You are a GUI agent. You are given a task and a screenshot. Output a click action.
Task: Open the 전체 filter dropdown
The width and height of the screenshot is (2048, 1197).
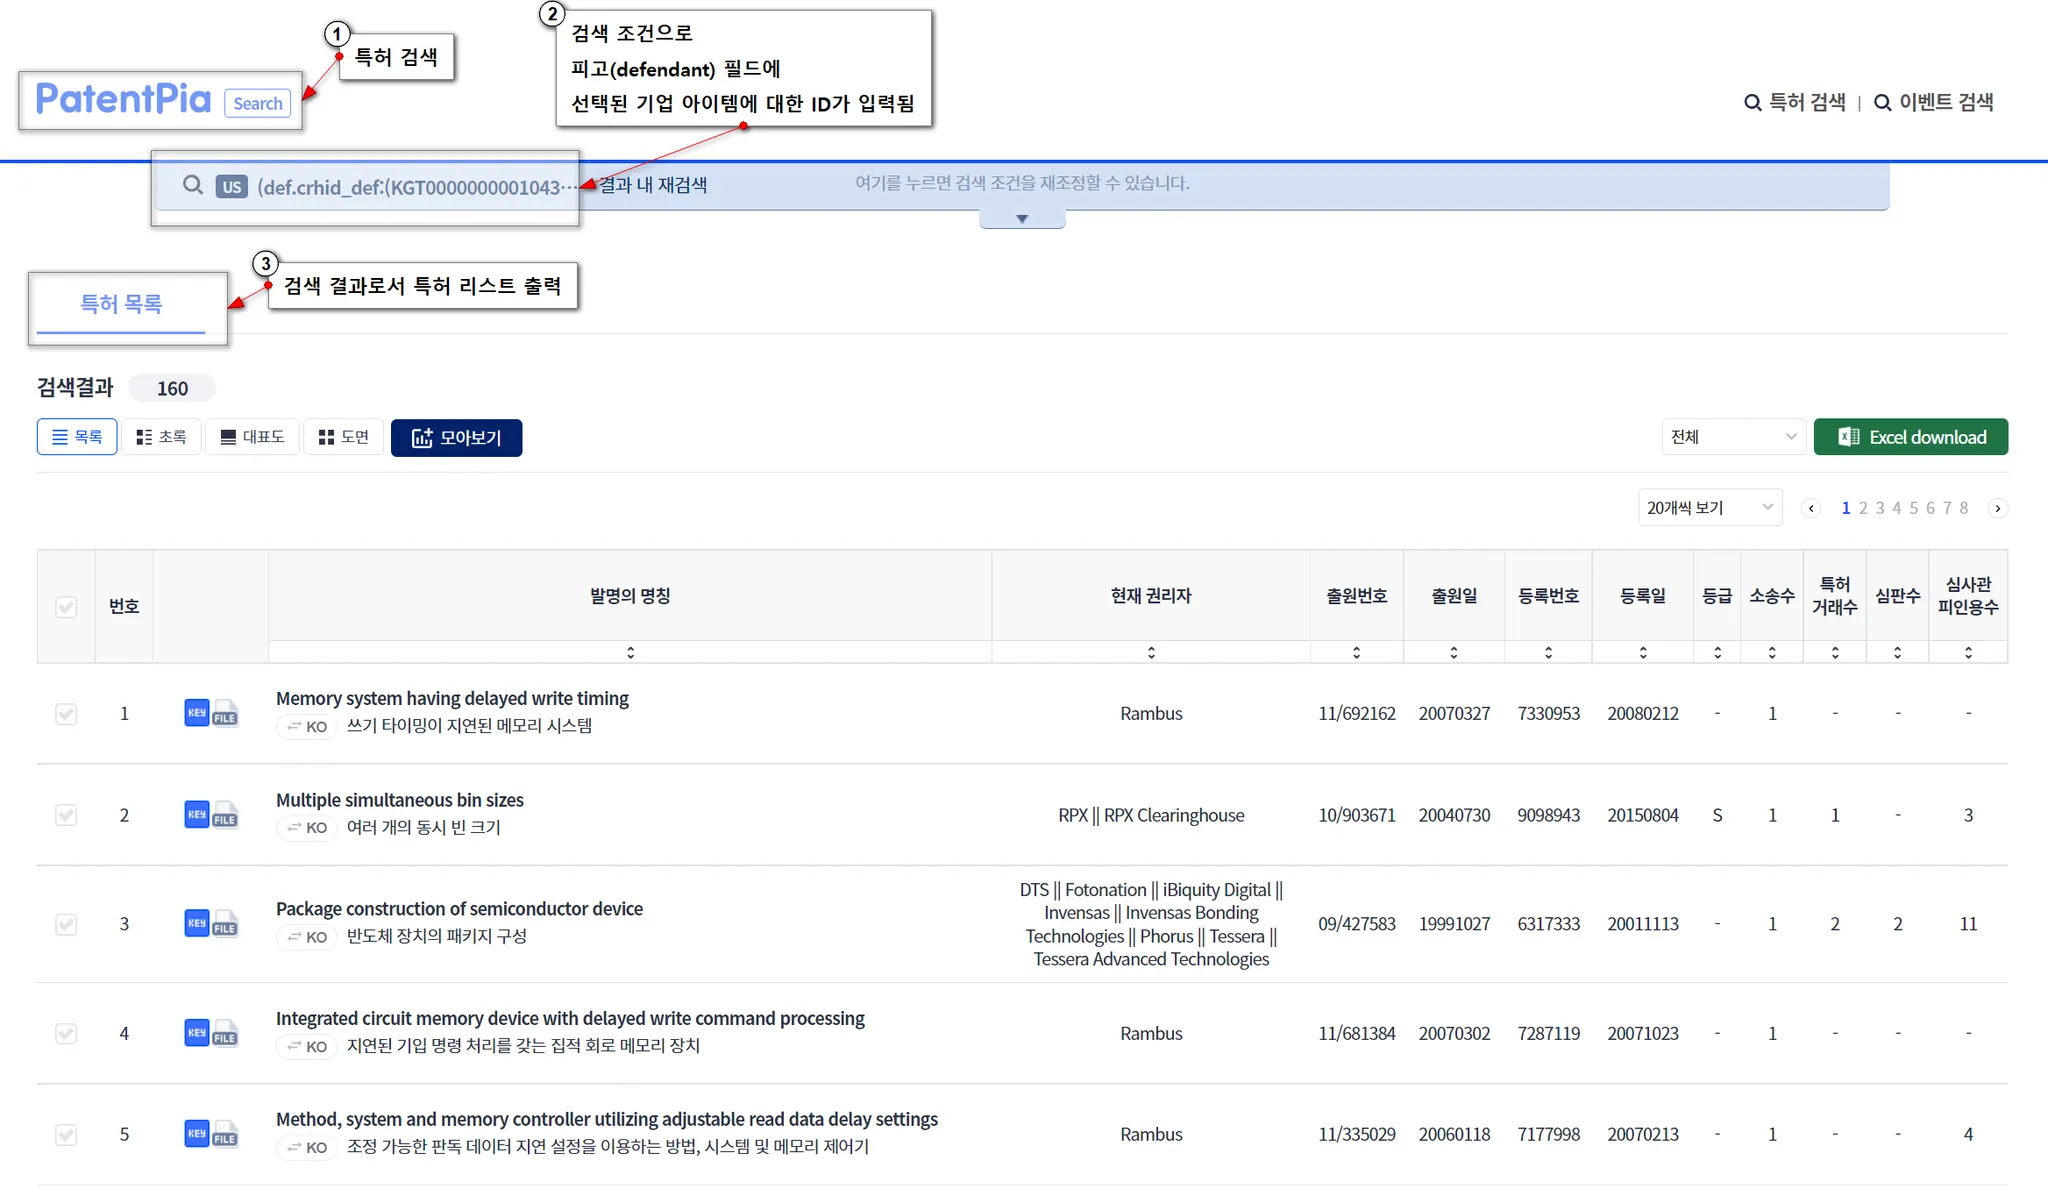1733,437
